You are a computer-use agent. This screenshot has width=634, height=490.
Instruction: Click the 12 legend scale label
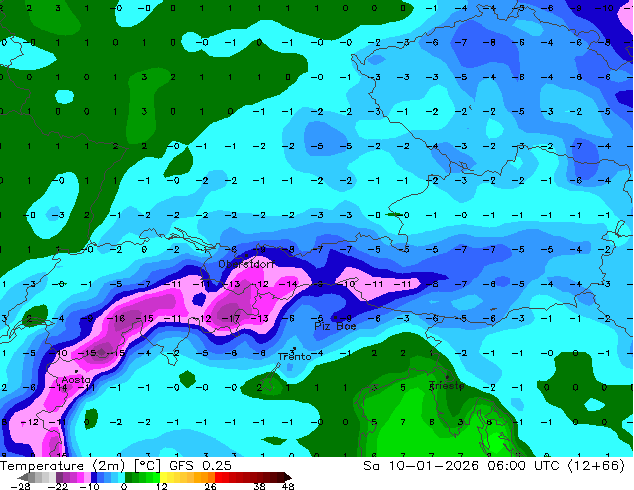[x=162, y=486]
